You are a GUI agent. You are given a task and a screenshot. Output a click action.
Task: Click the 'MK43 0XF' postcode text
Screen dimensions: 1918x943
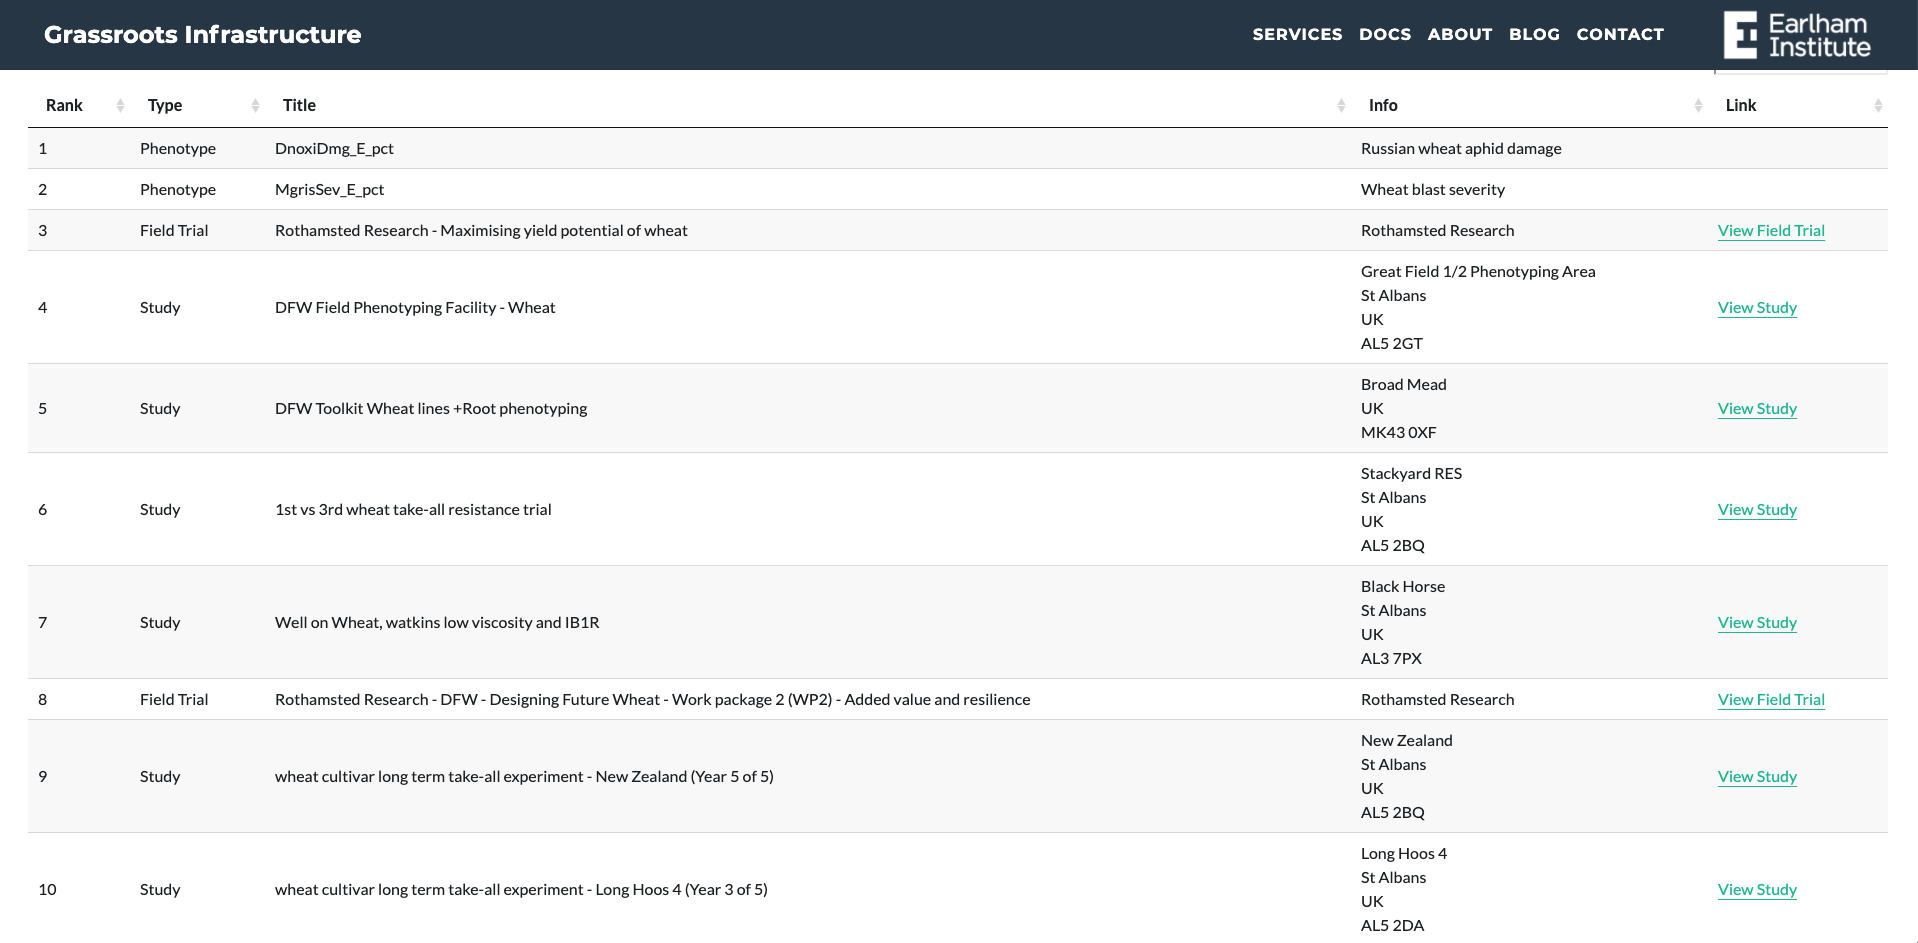click(x=1398, y=432)
